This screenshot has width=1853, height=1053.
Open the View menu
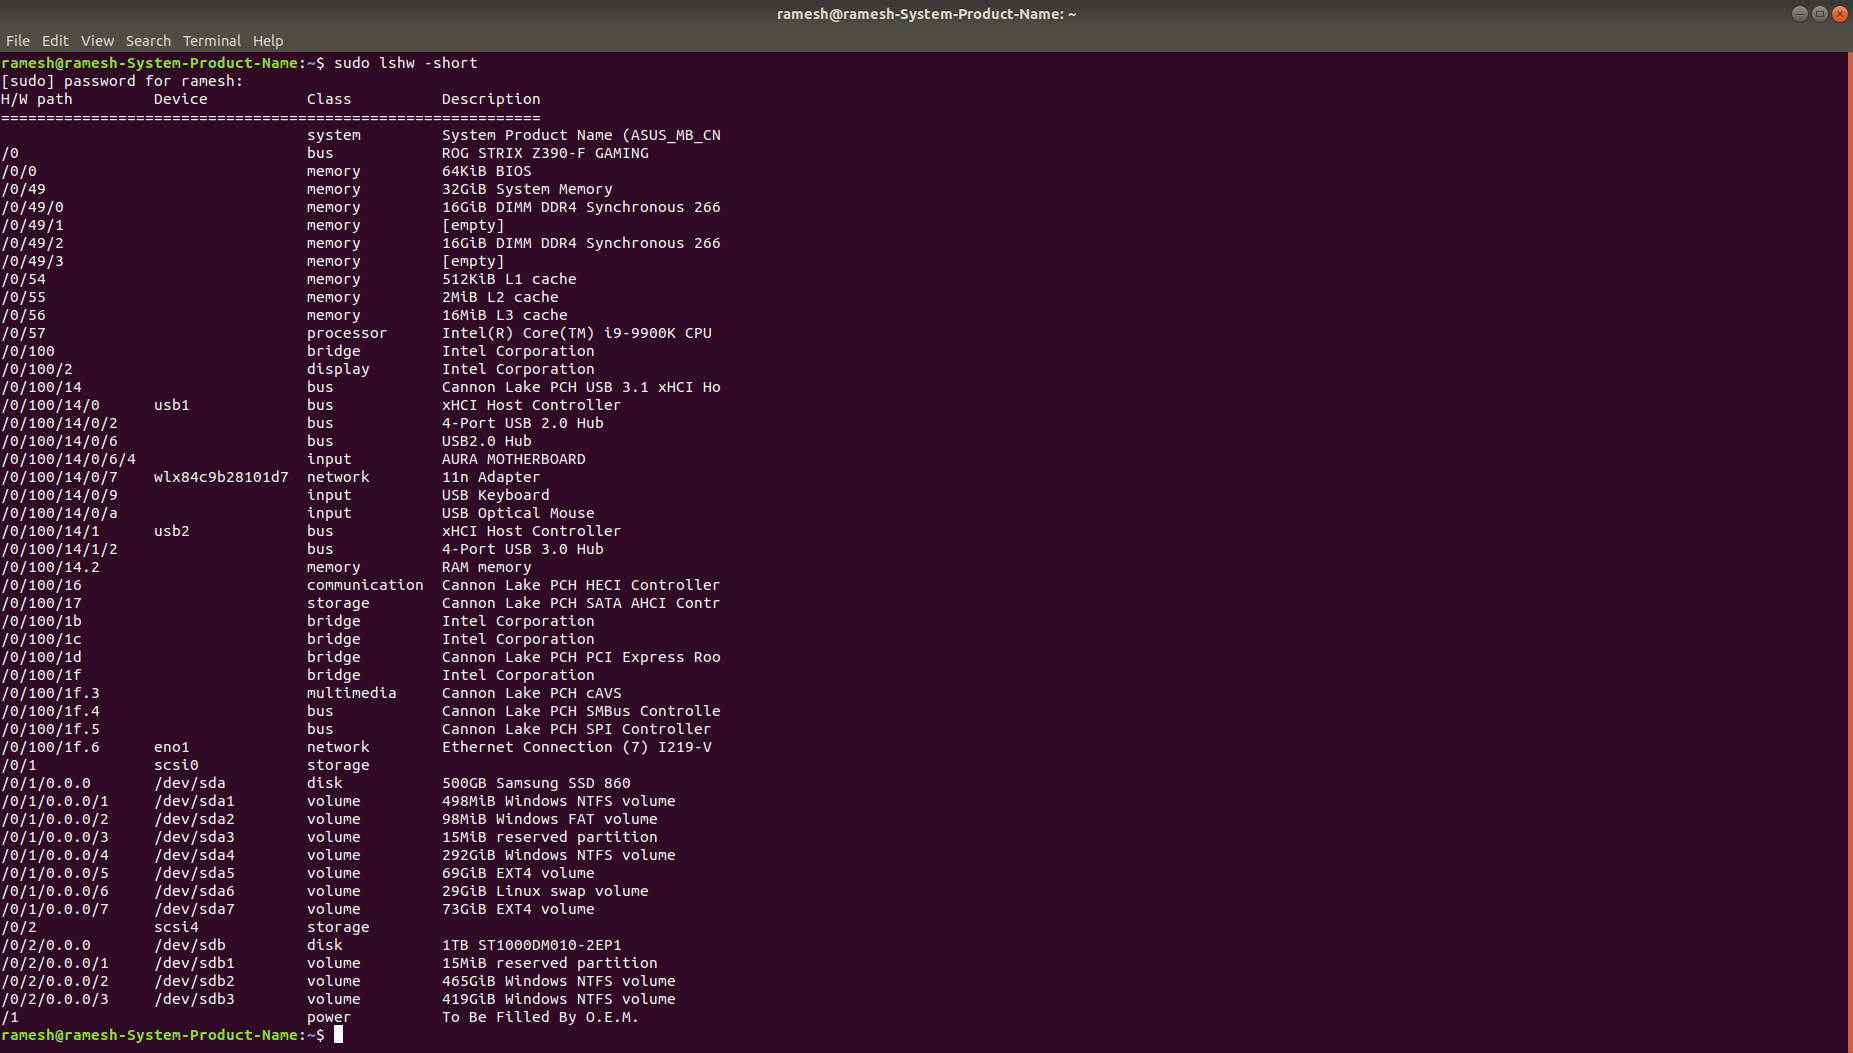97,40
